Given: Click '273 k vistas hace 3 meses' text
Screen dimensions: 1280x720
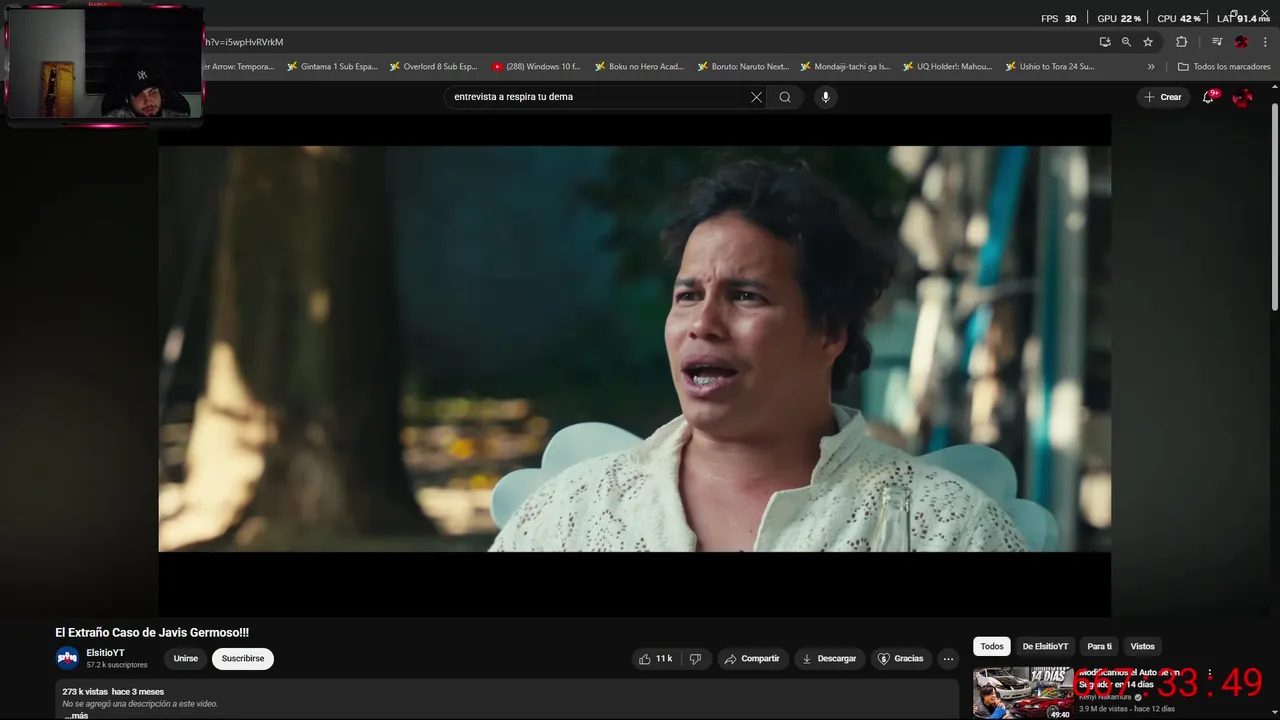Looking at the screenshot, I should (113, 692).
